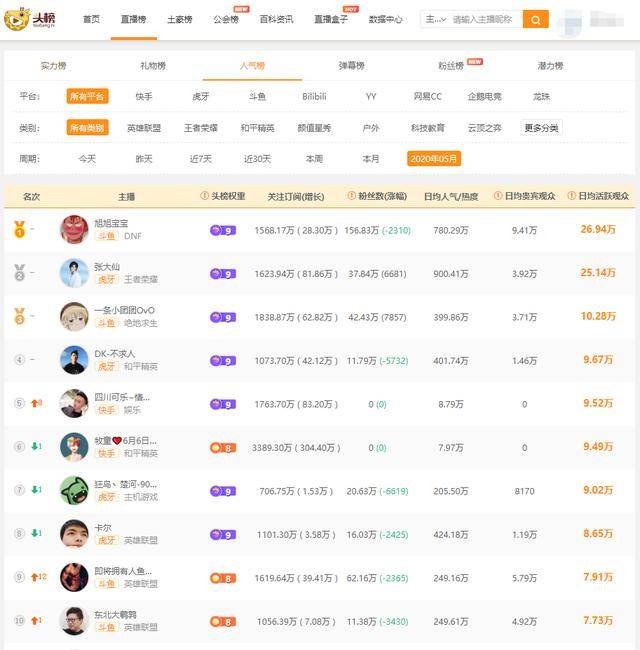Click info icon beside 头榜权重 header
This screenshot has width=640, height=650.
point(204,196)
